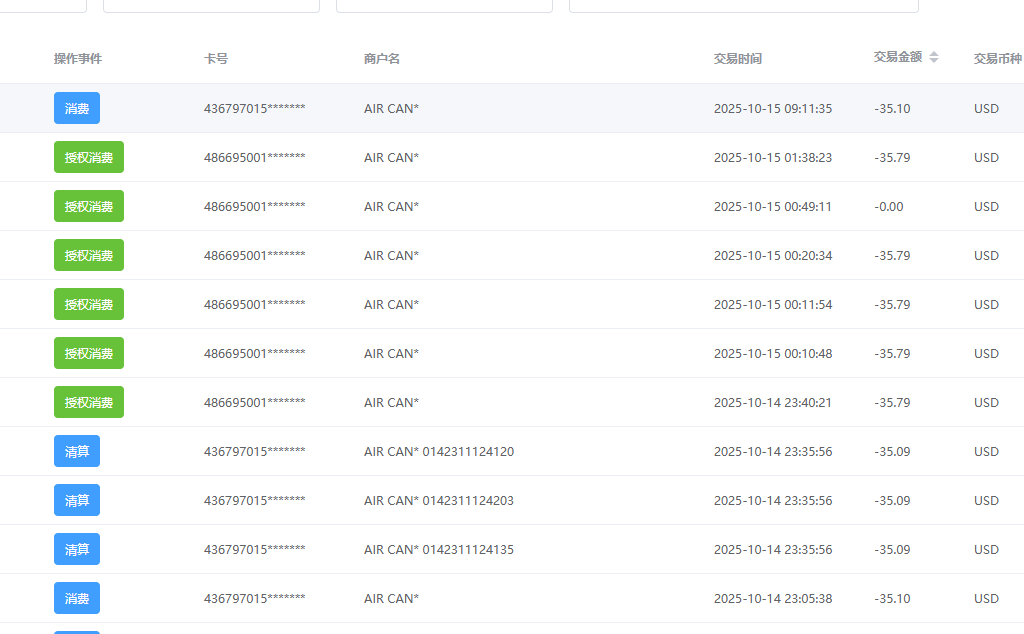Click the 商户名 column header
Viewport: 1024px width, 634px height.
[x=382, y=59]
